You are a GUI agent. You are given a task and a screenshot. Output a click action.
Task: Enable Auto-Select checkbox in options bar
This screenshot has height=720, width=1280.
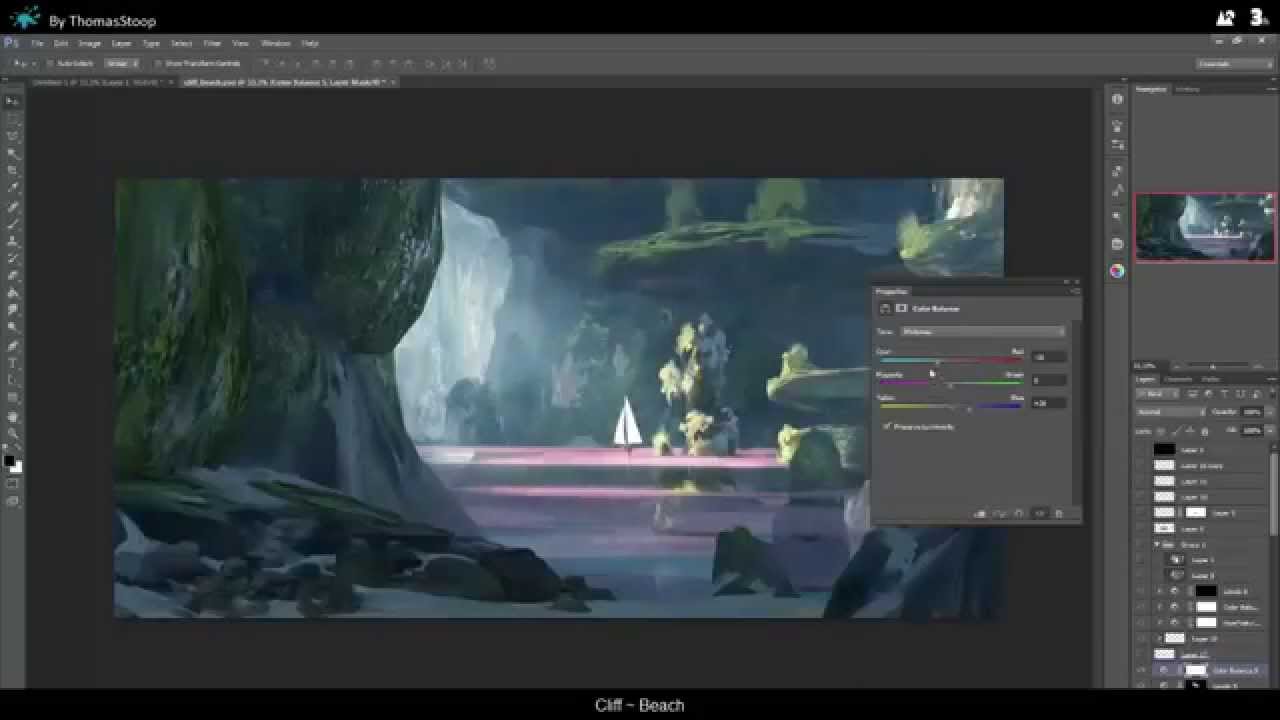49,63
